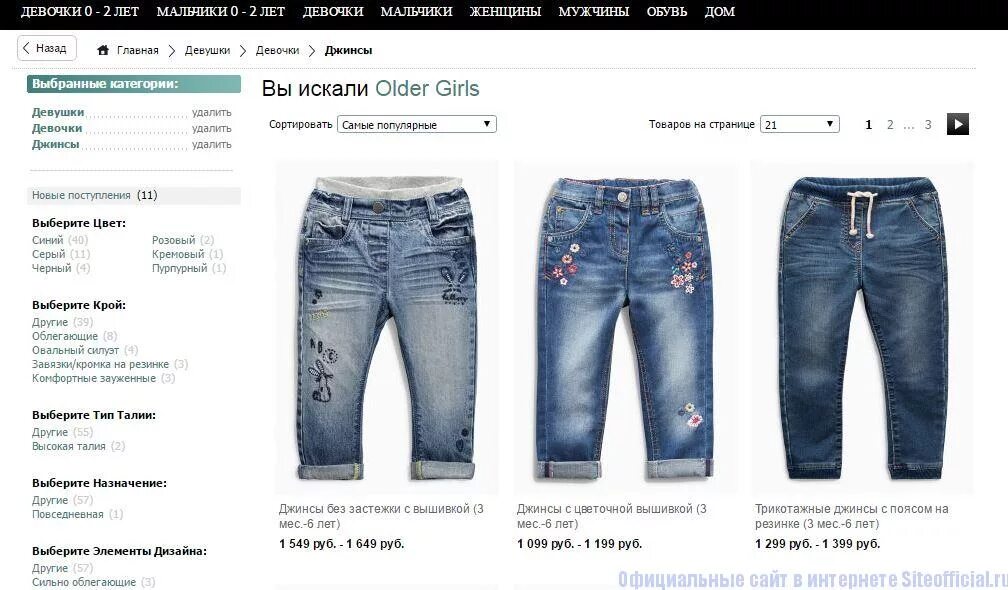Remove the Джинсы category filter
The height and width of the screenshot is (590, 1008).
pos(212,145)
